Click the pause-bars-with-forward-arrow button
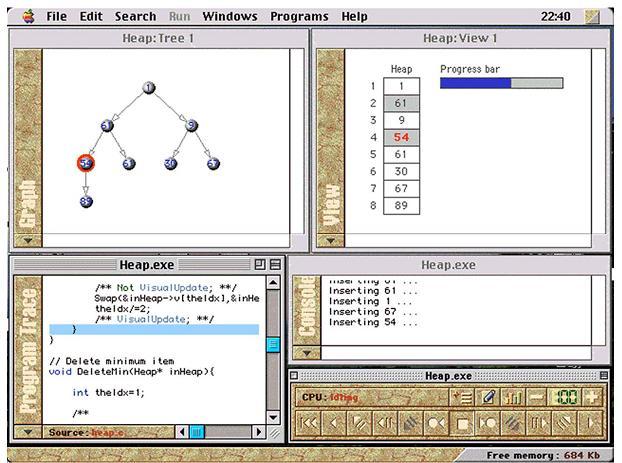 tap(539, 423)
